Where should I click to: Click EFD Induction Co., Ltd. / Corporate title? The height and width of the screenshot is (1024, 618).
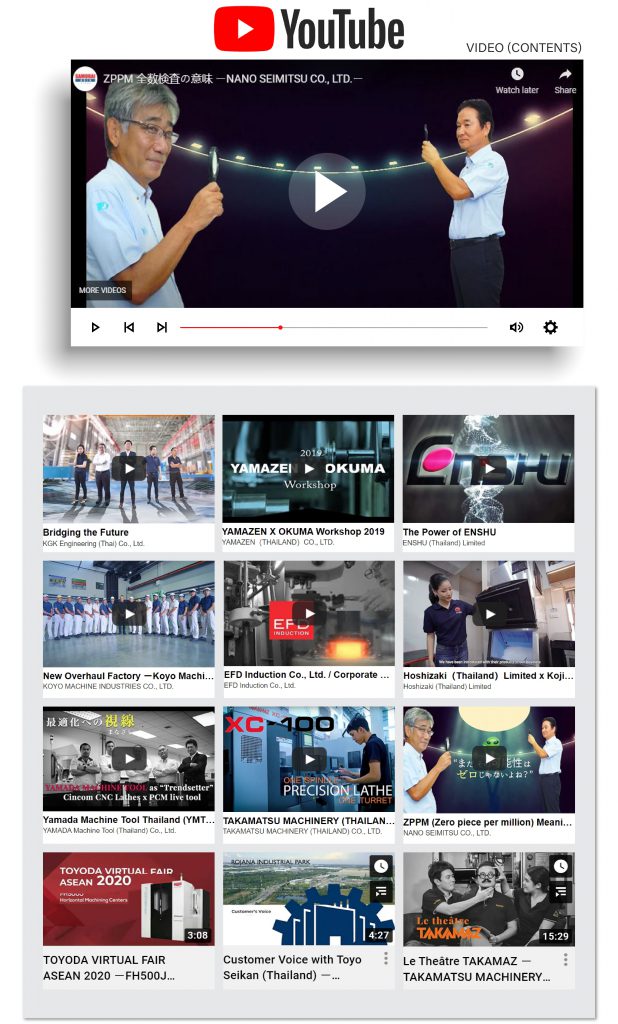[307, 675]
